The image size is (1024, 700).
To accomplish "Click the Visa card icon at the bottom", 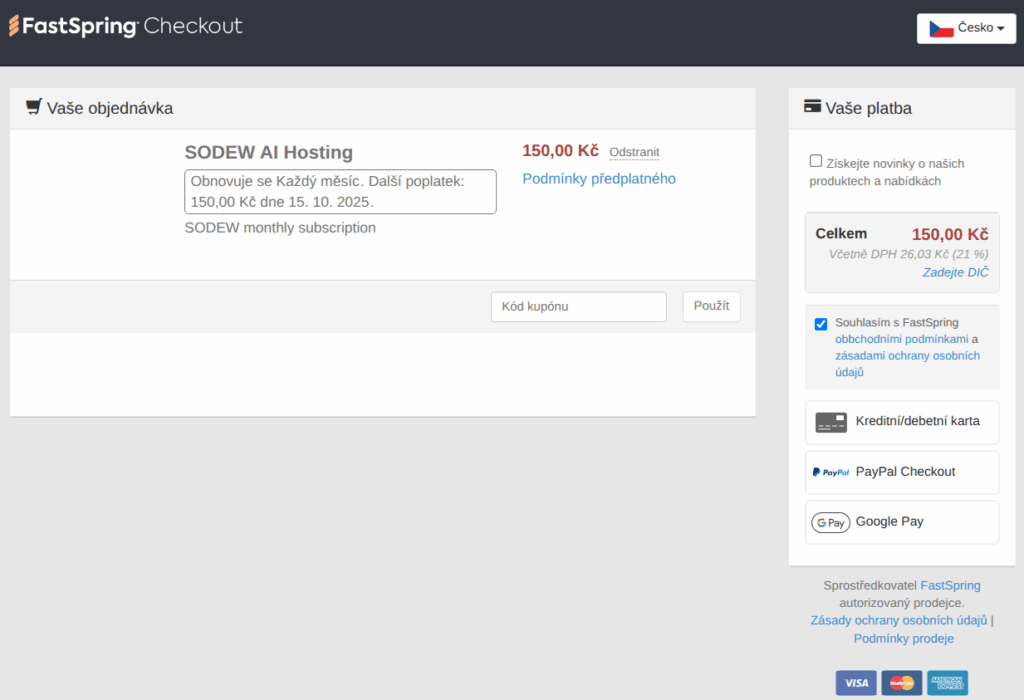I will click(856, 682).
